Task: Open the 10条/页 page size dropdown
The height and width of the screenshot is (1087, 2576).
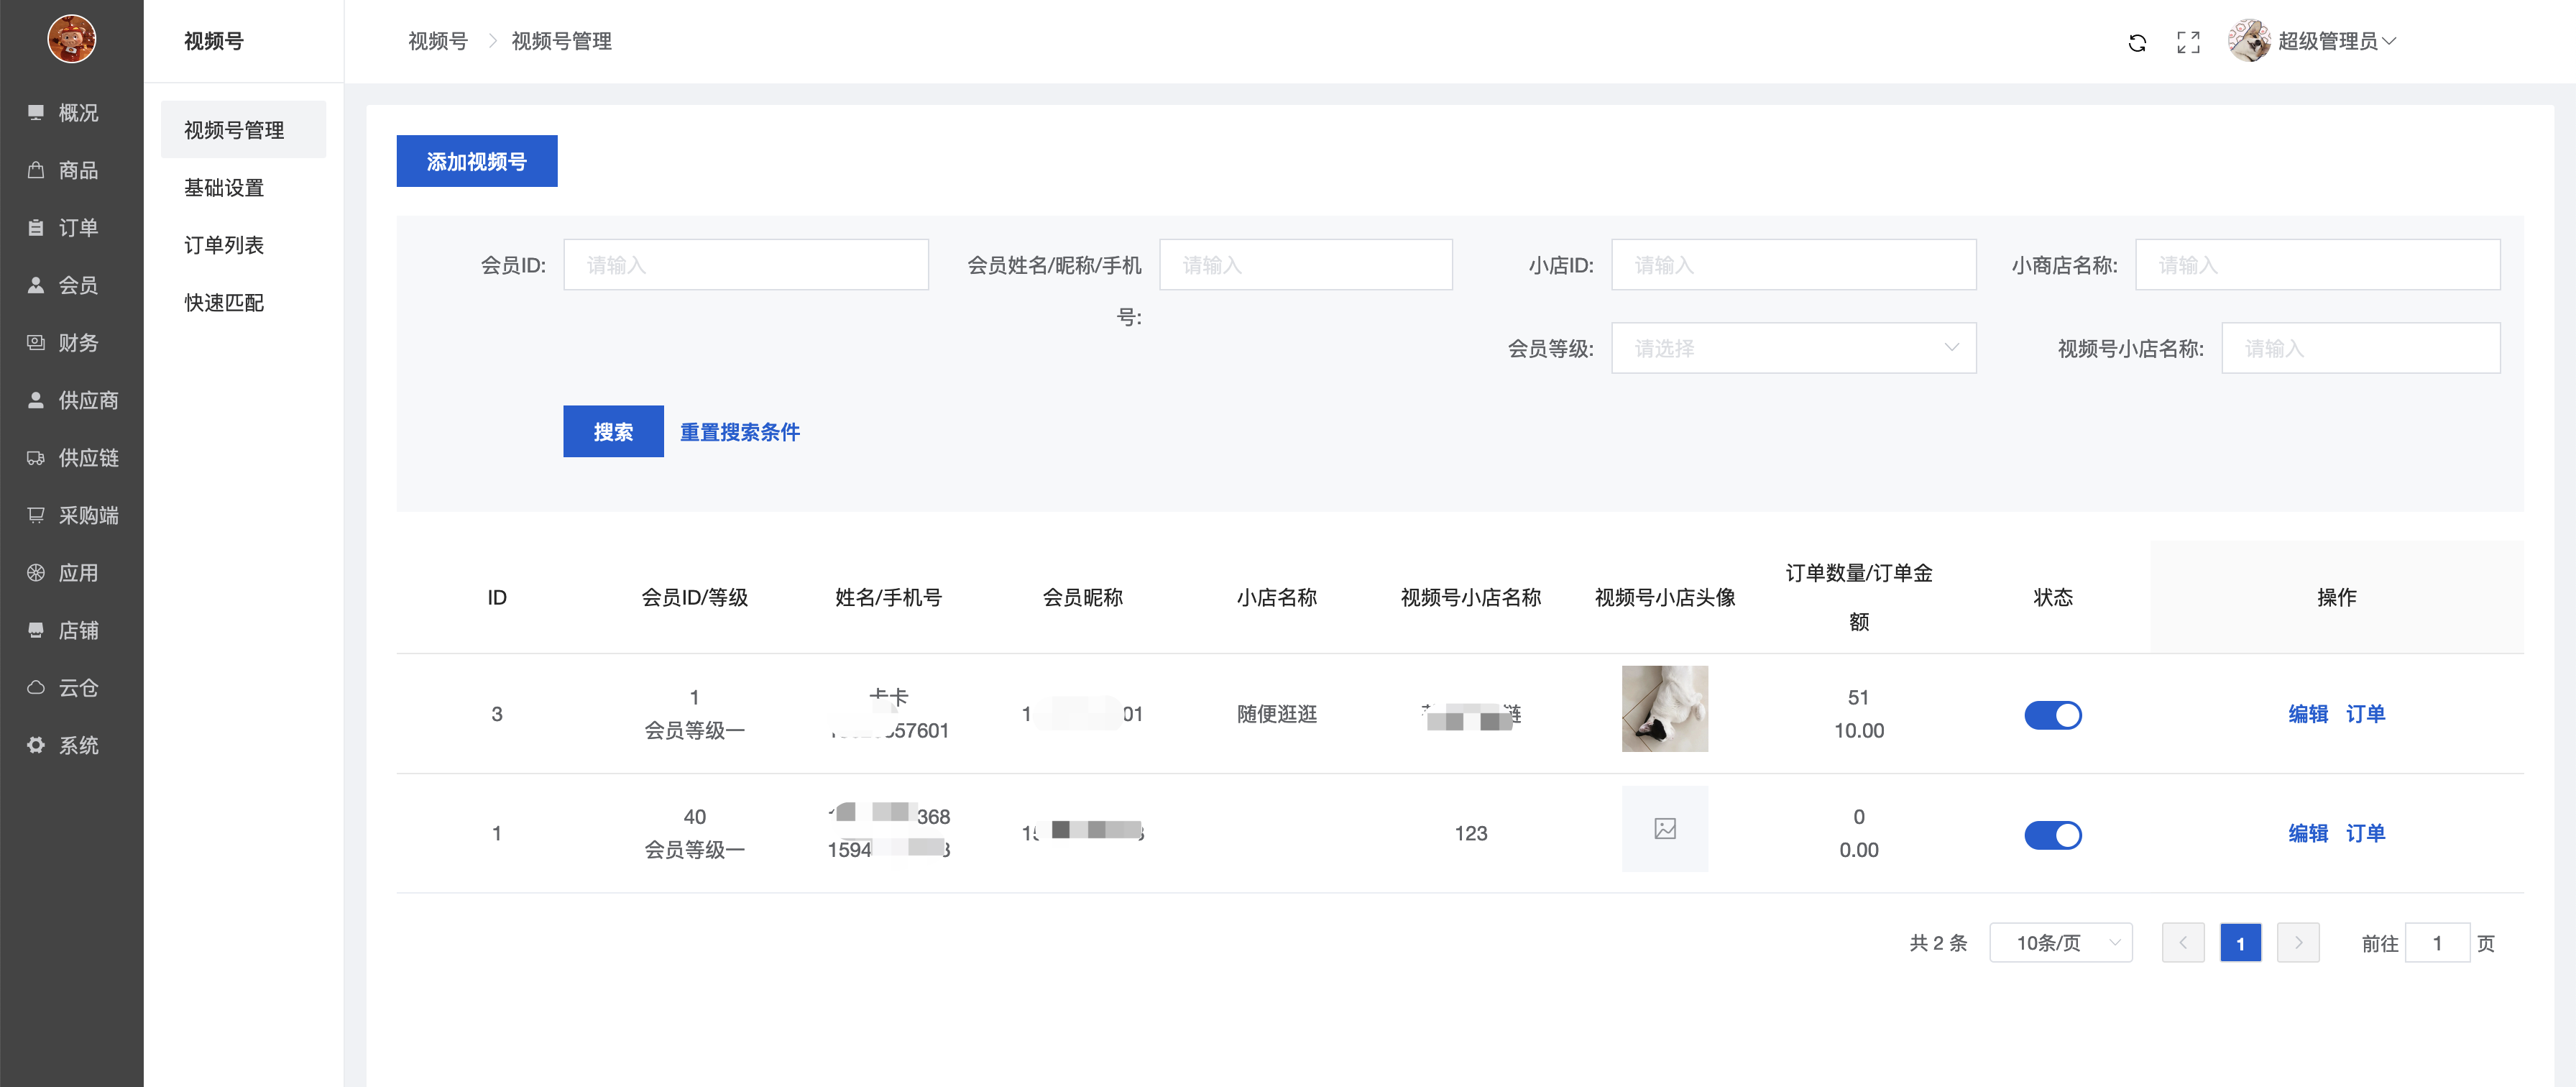Action: click(x=2060, y=942)
